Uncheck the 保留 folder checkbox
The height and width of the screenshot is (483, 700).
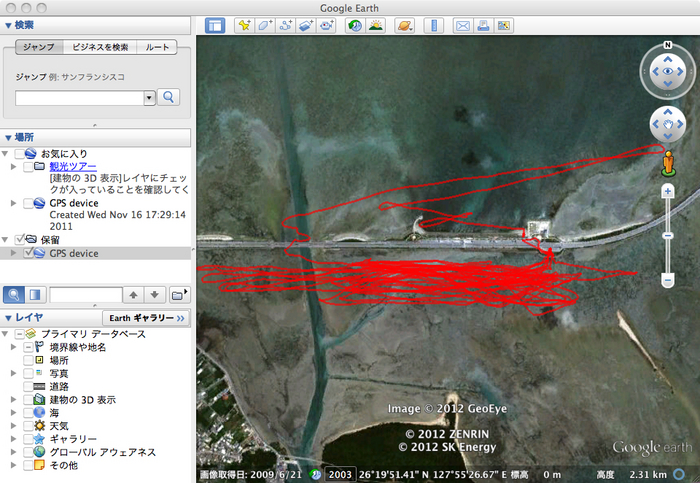tap(19, 240)
